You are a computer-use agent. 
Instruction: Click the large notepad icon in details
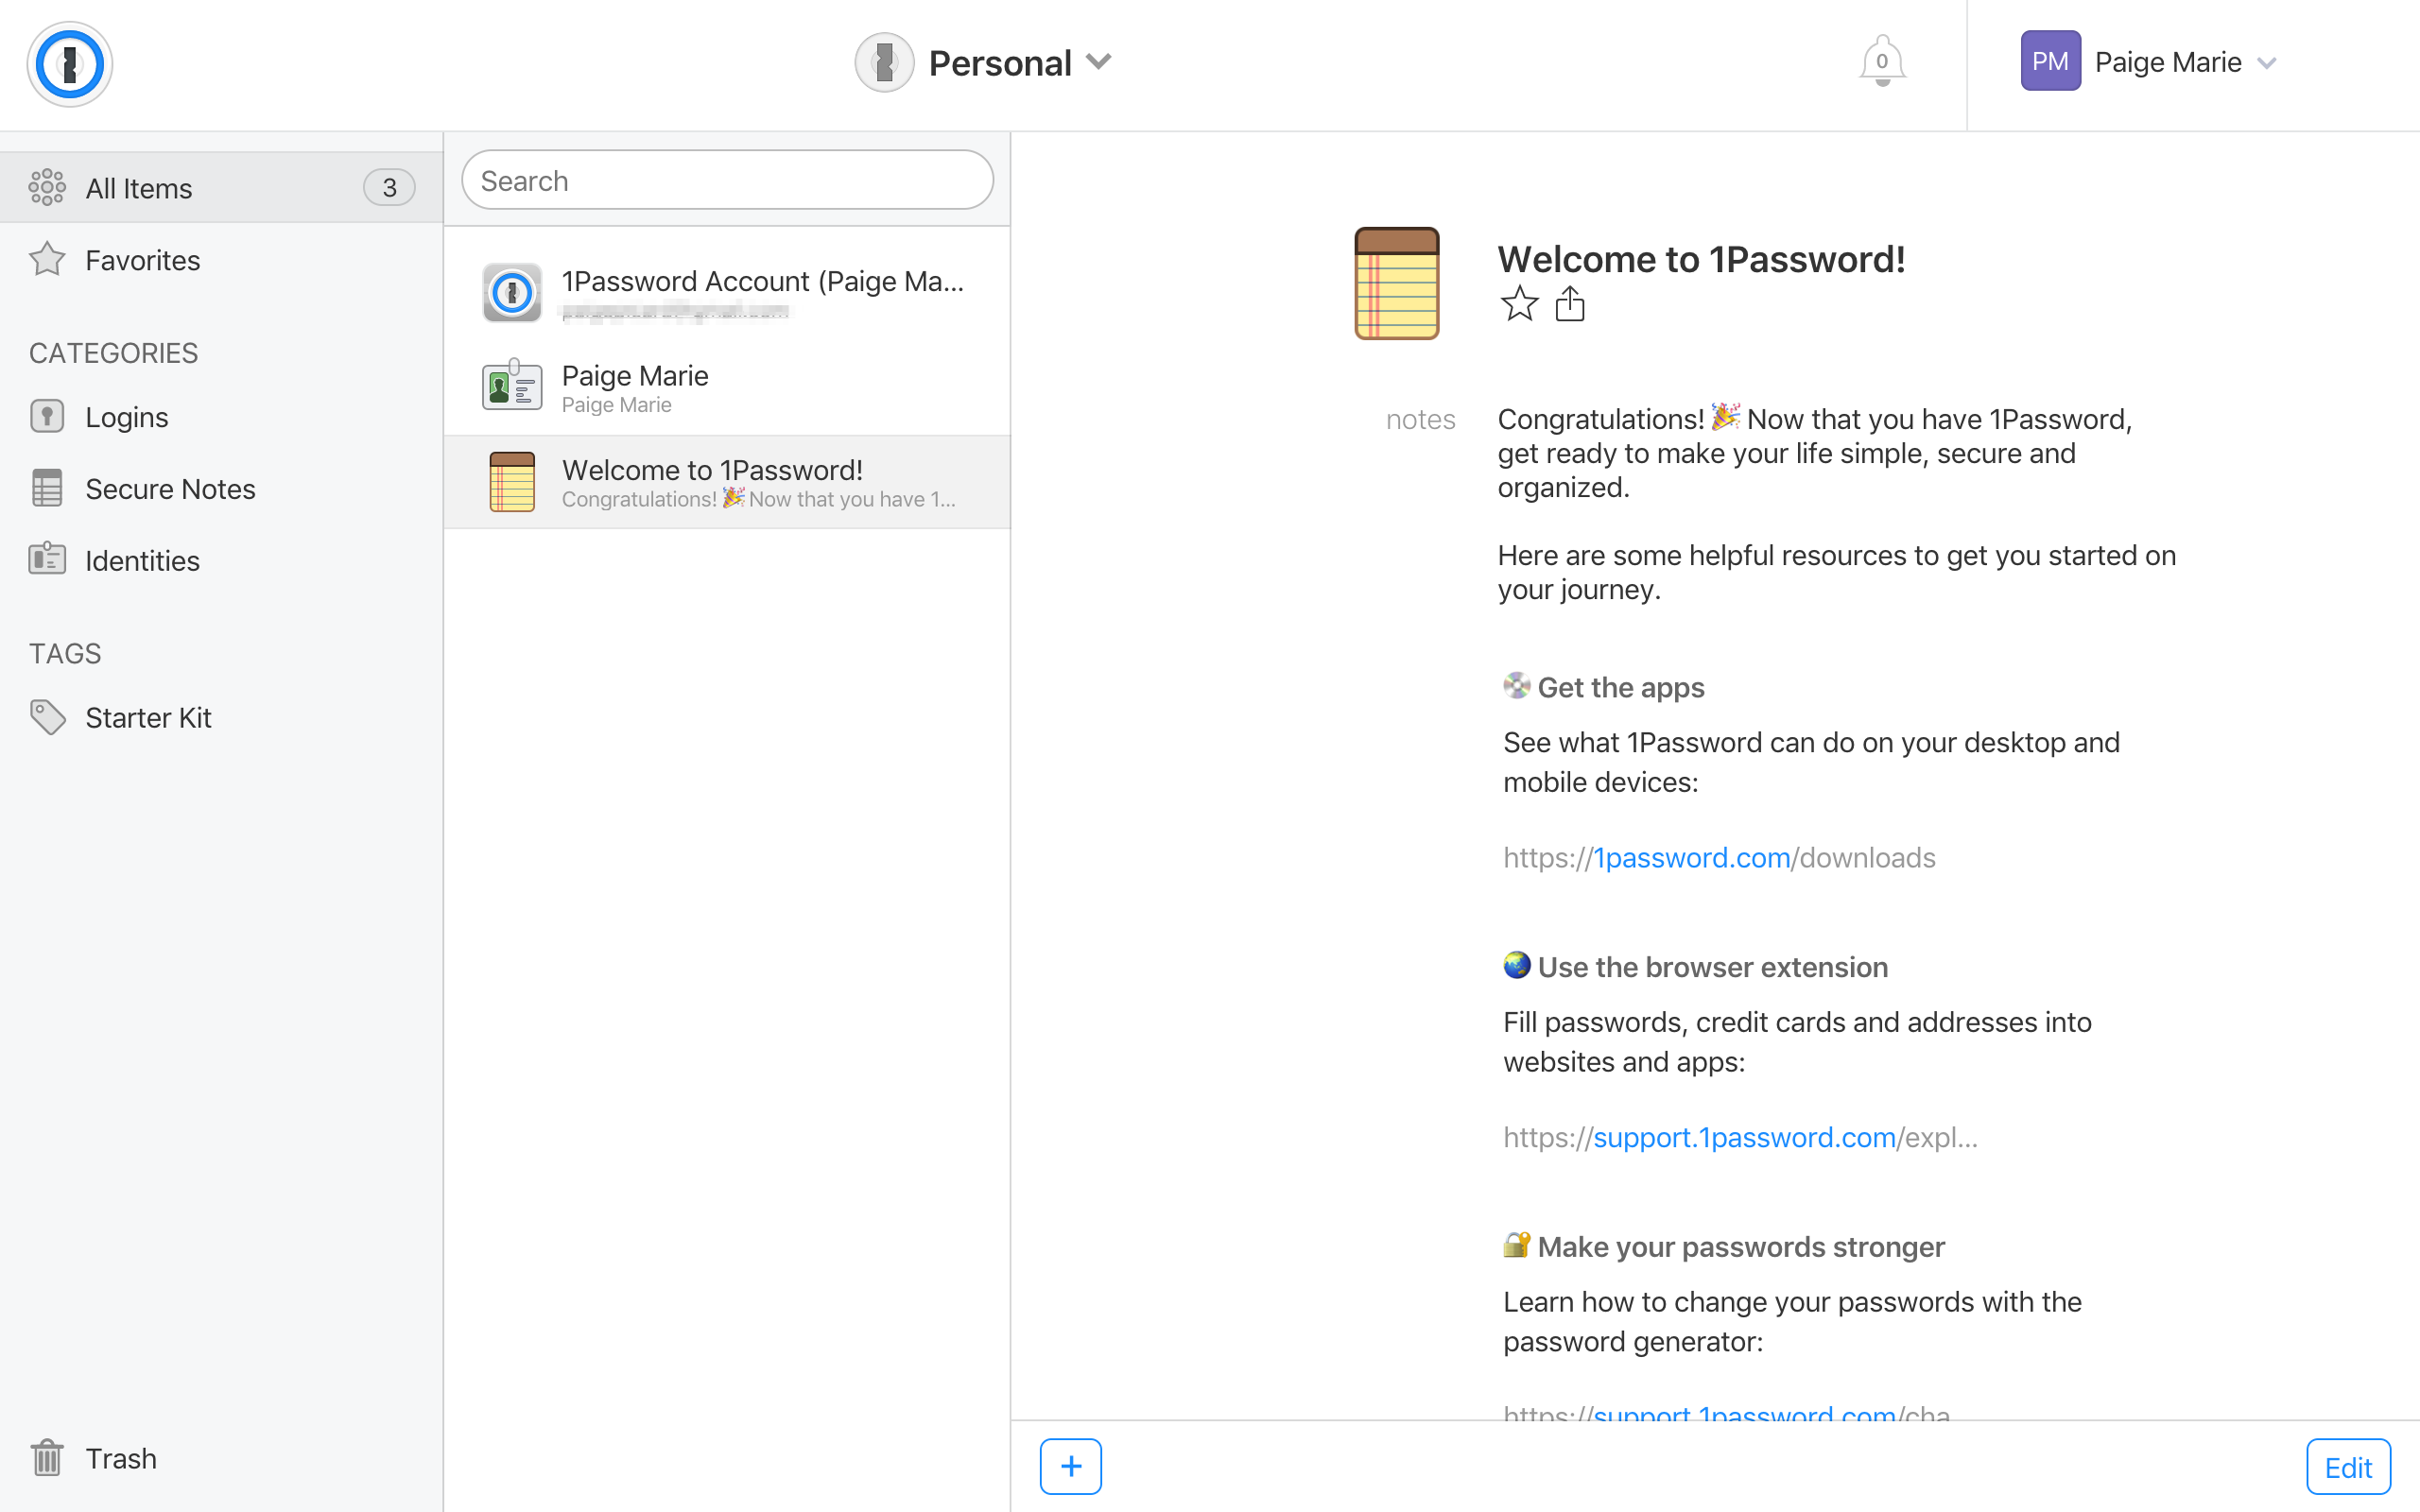point(1397,284)
